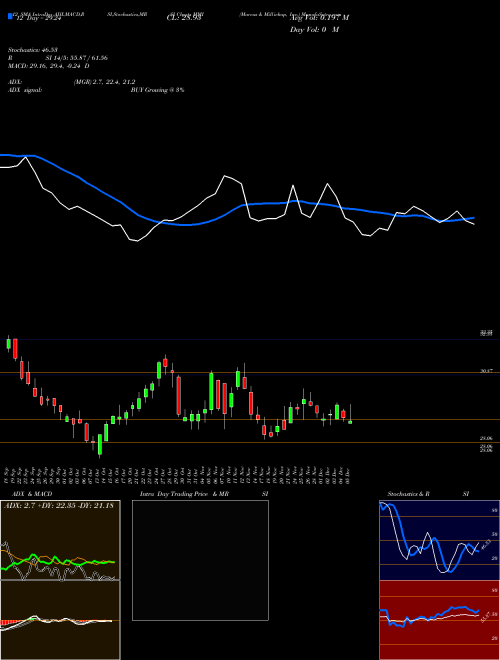Click the 'Day Vol: 0 M' readout

tap(314, 30)
